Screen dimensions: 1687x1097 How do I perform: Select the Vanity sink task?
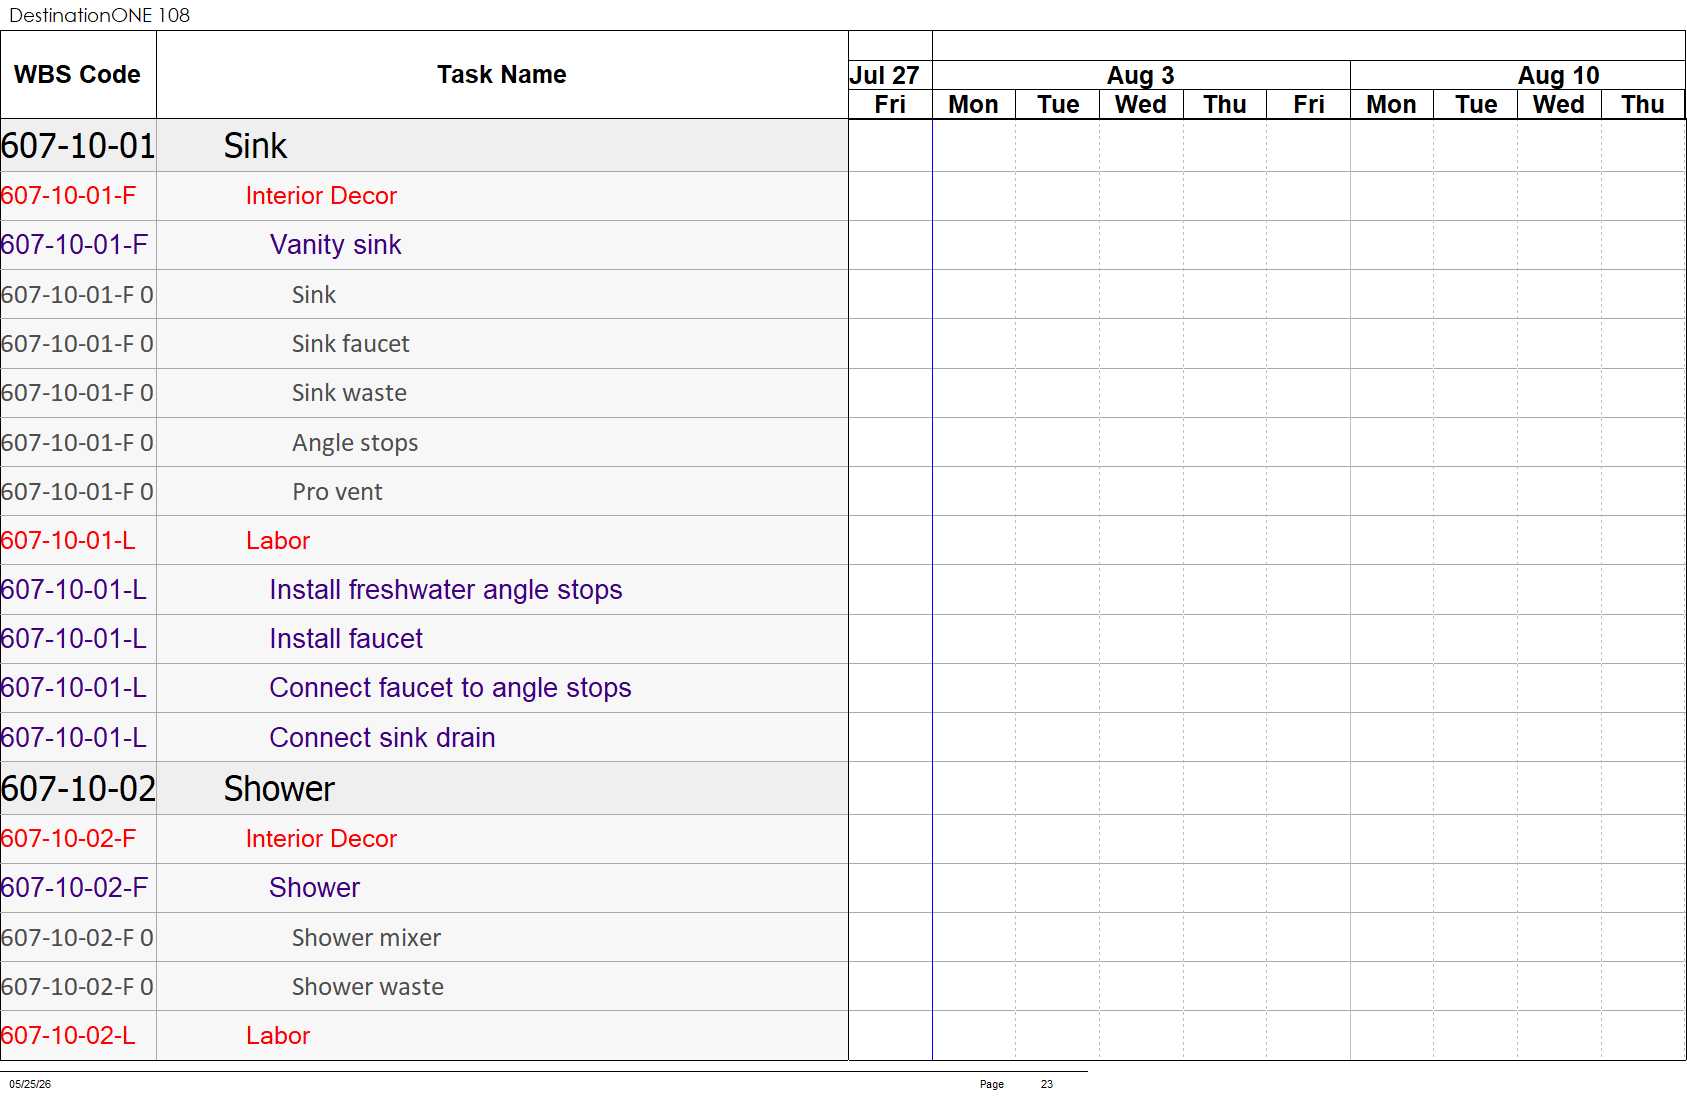coord(335,245)
